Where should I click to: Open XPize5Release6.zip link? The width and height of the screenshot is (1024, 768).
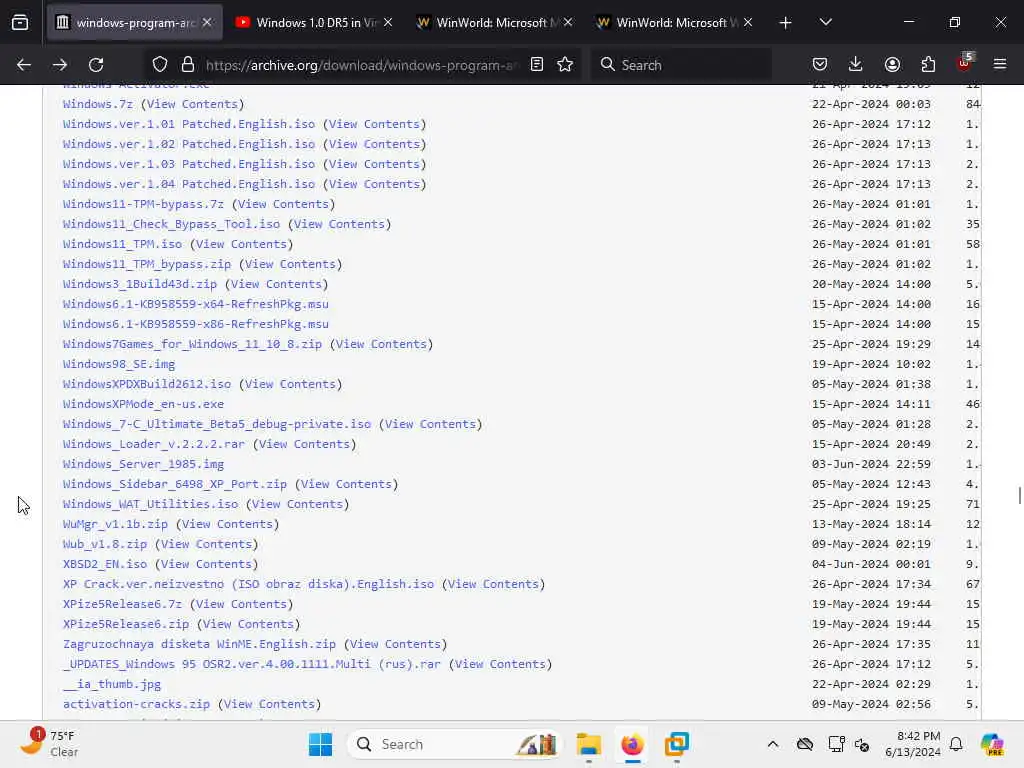click(126, 624)
